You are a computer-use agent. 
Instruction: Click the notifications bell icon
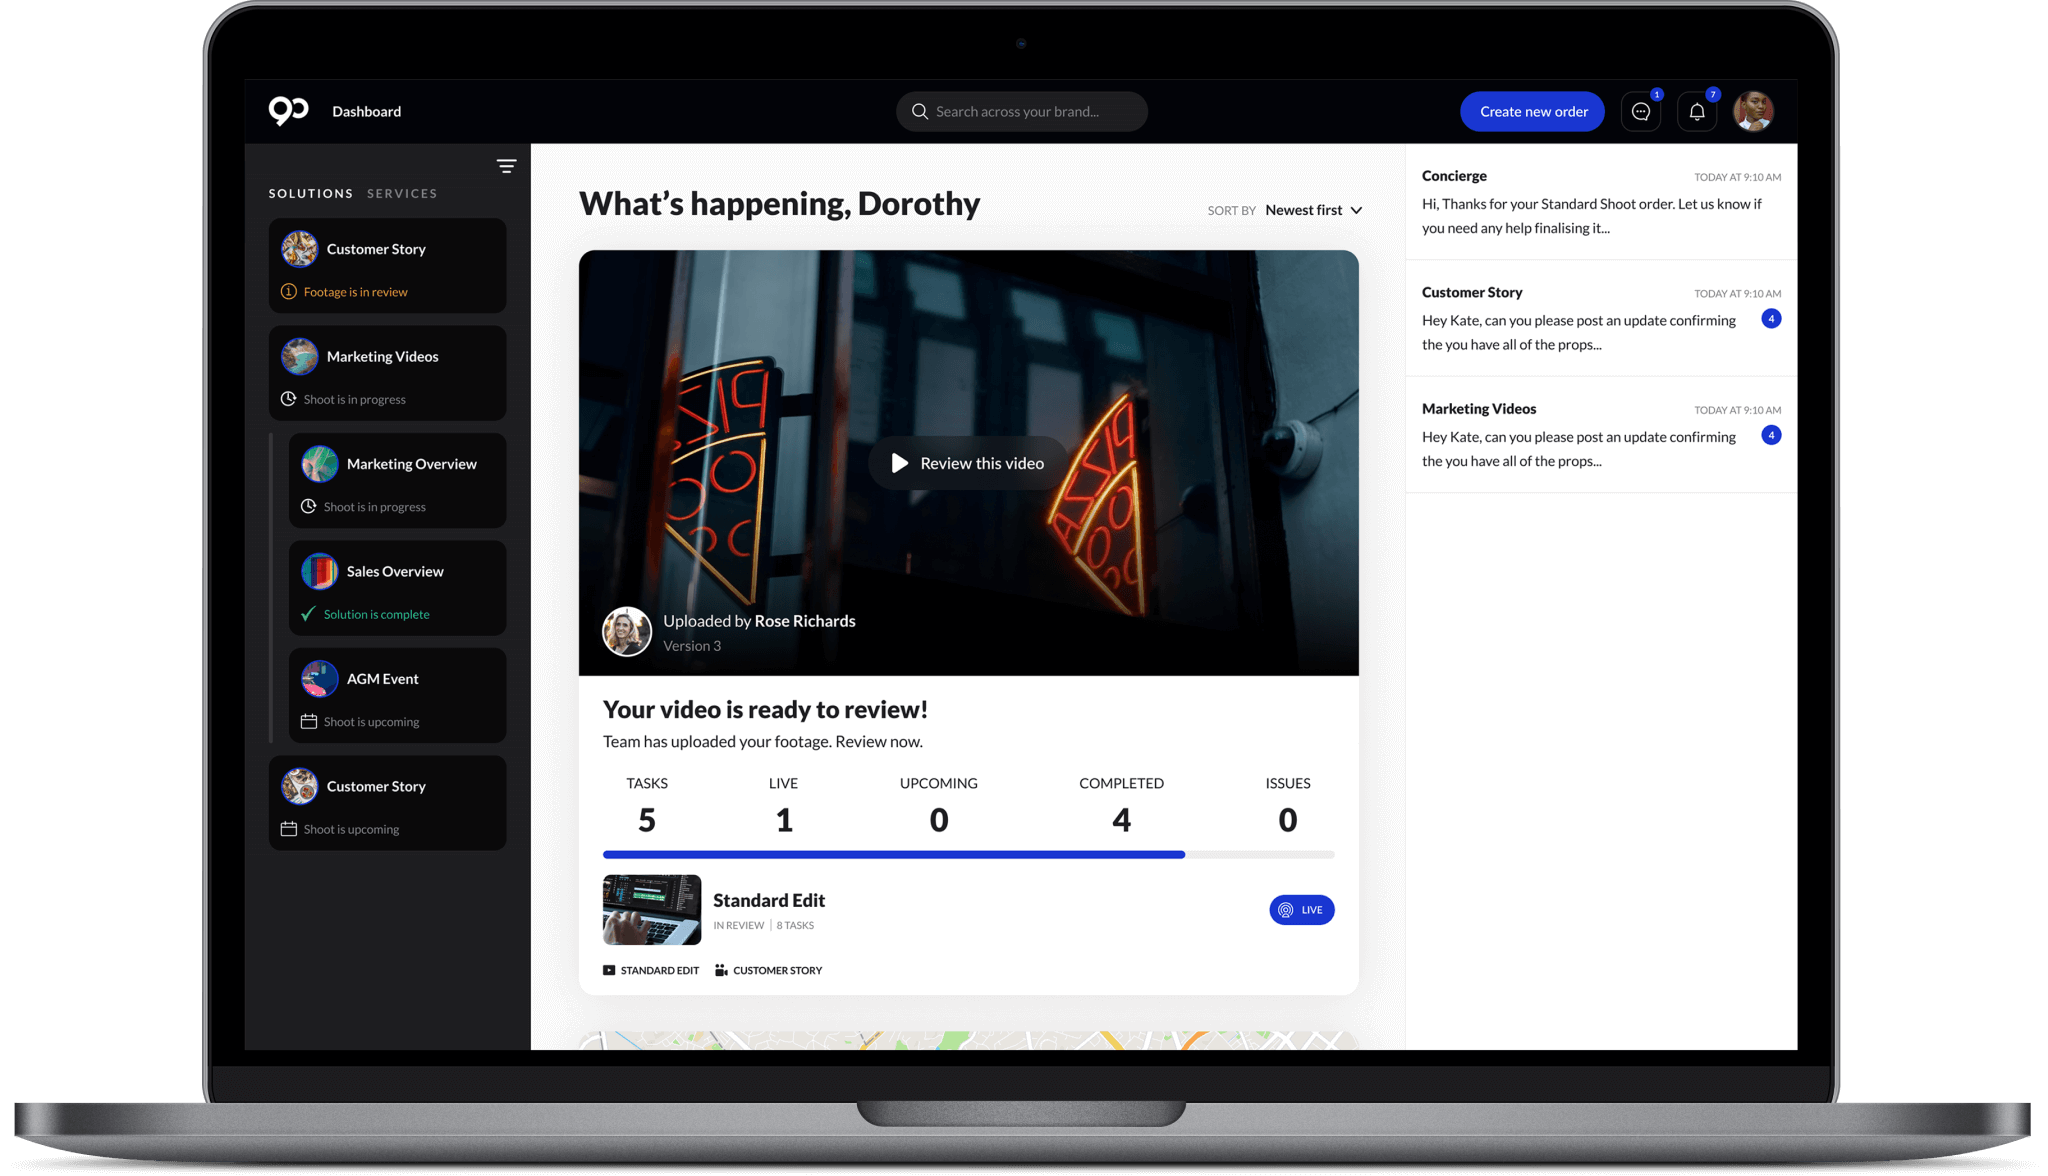(x=1696, y=111)
